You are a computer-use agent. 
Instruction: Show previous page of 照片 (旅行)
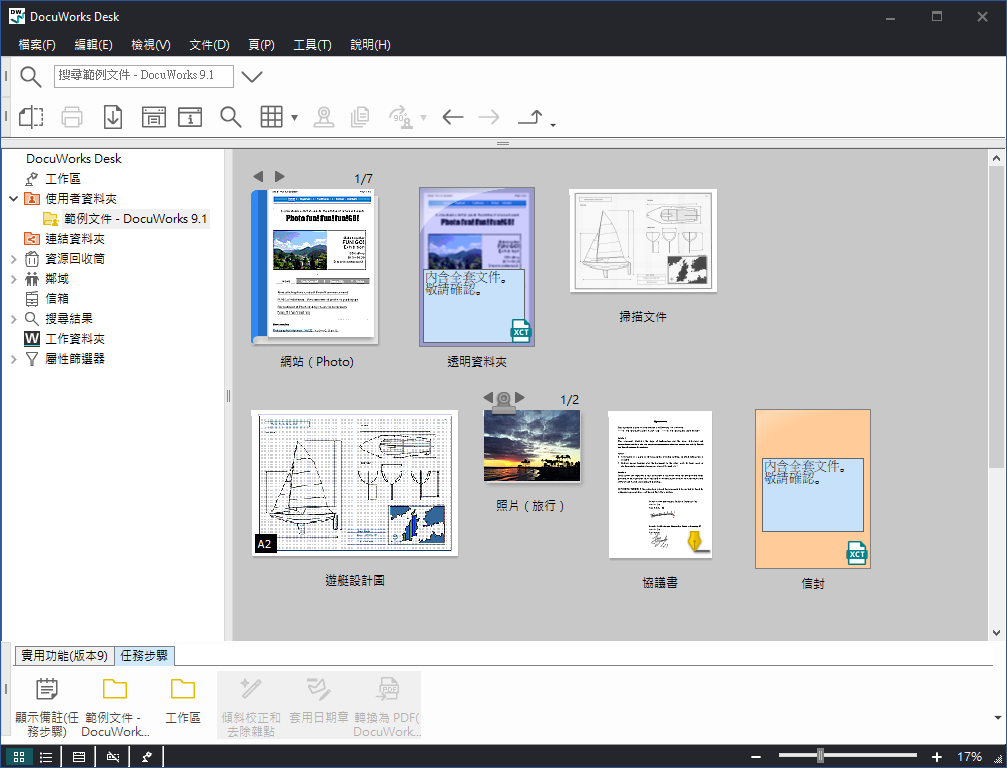pos(488,397)
